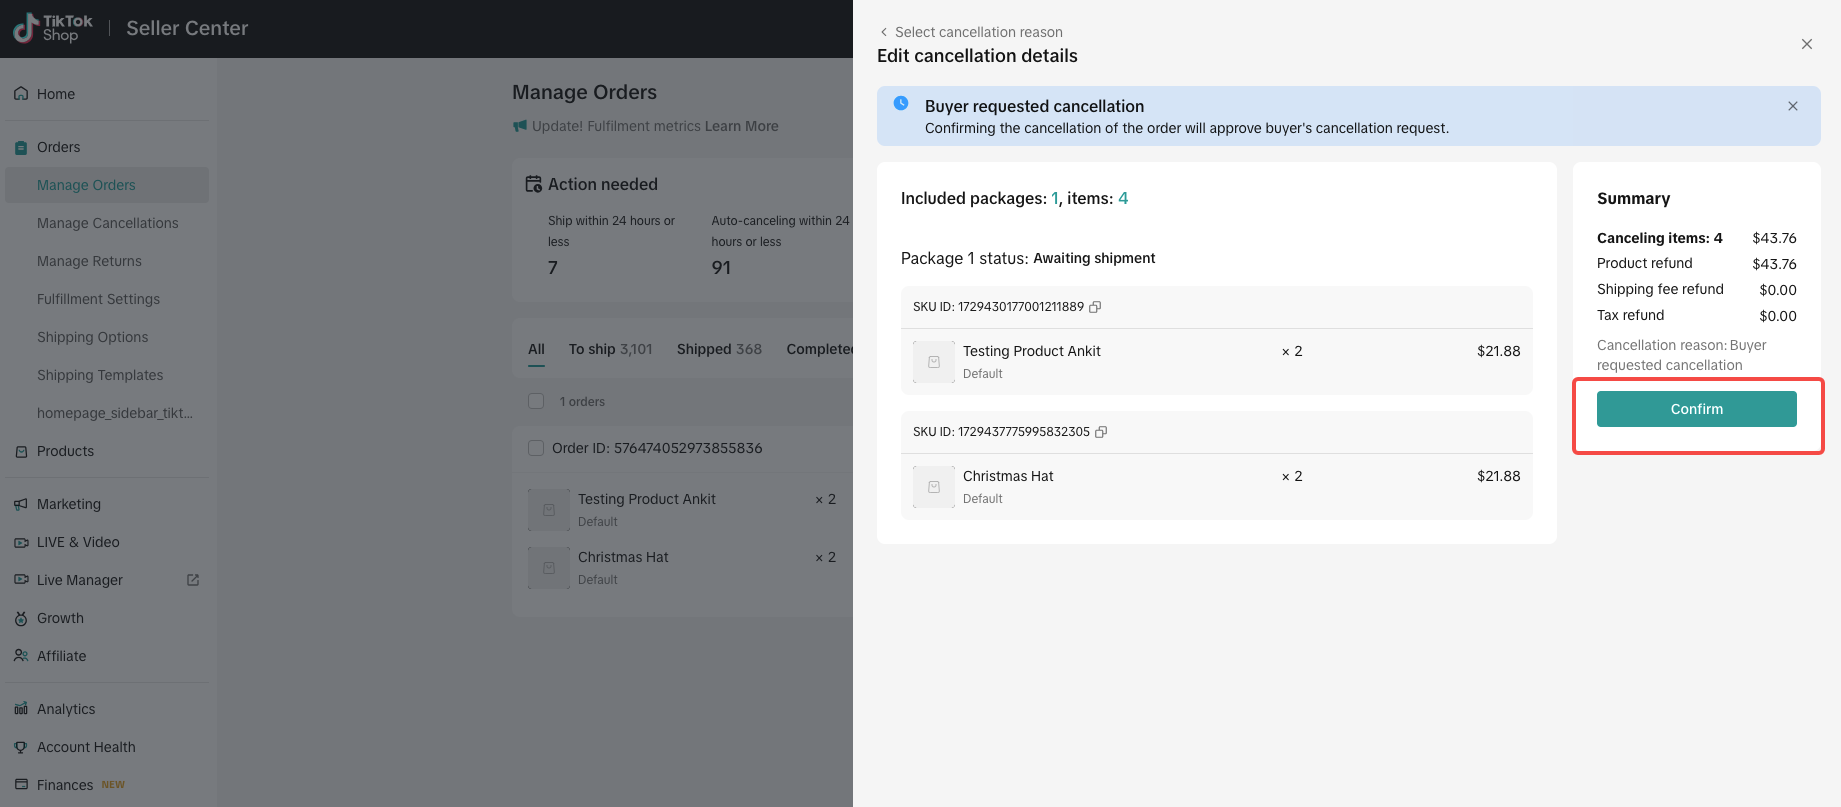Switch to the To ship tab

click(x=609, y=349)
